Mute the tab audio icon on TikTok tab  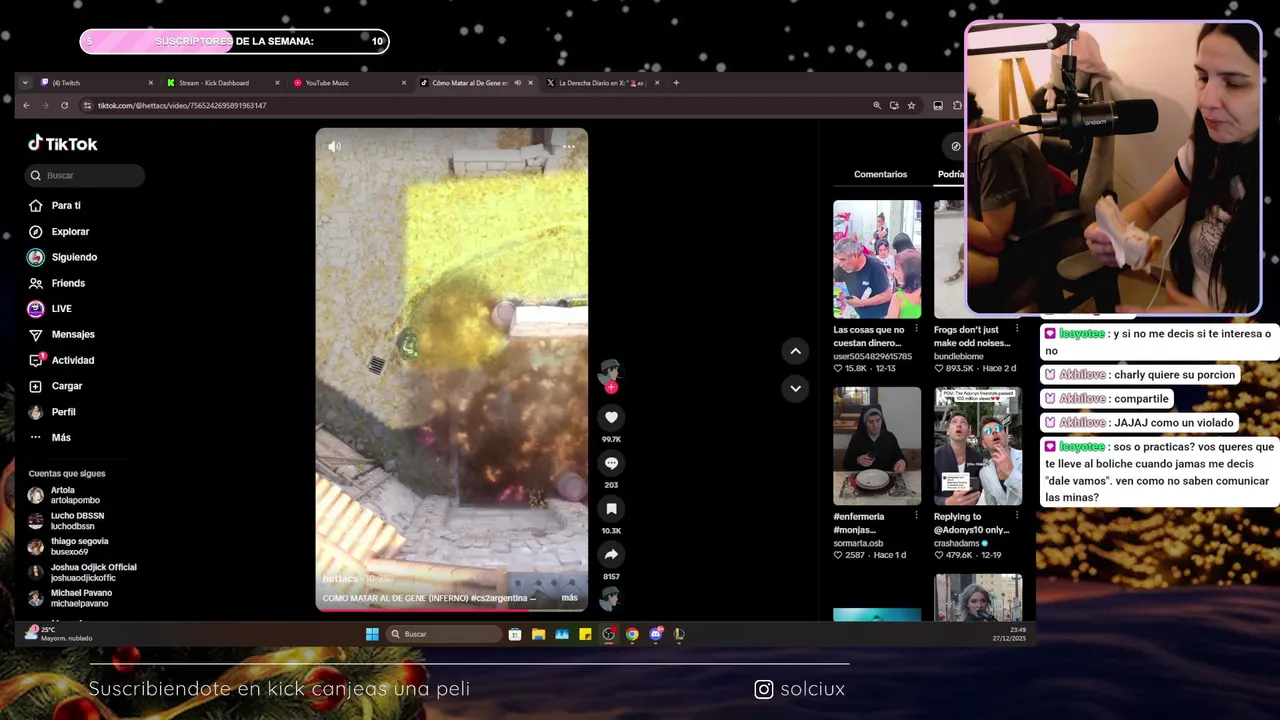(x=517, y=83)
